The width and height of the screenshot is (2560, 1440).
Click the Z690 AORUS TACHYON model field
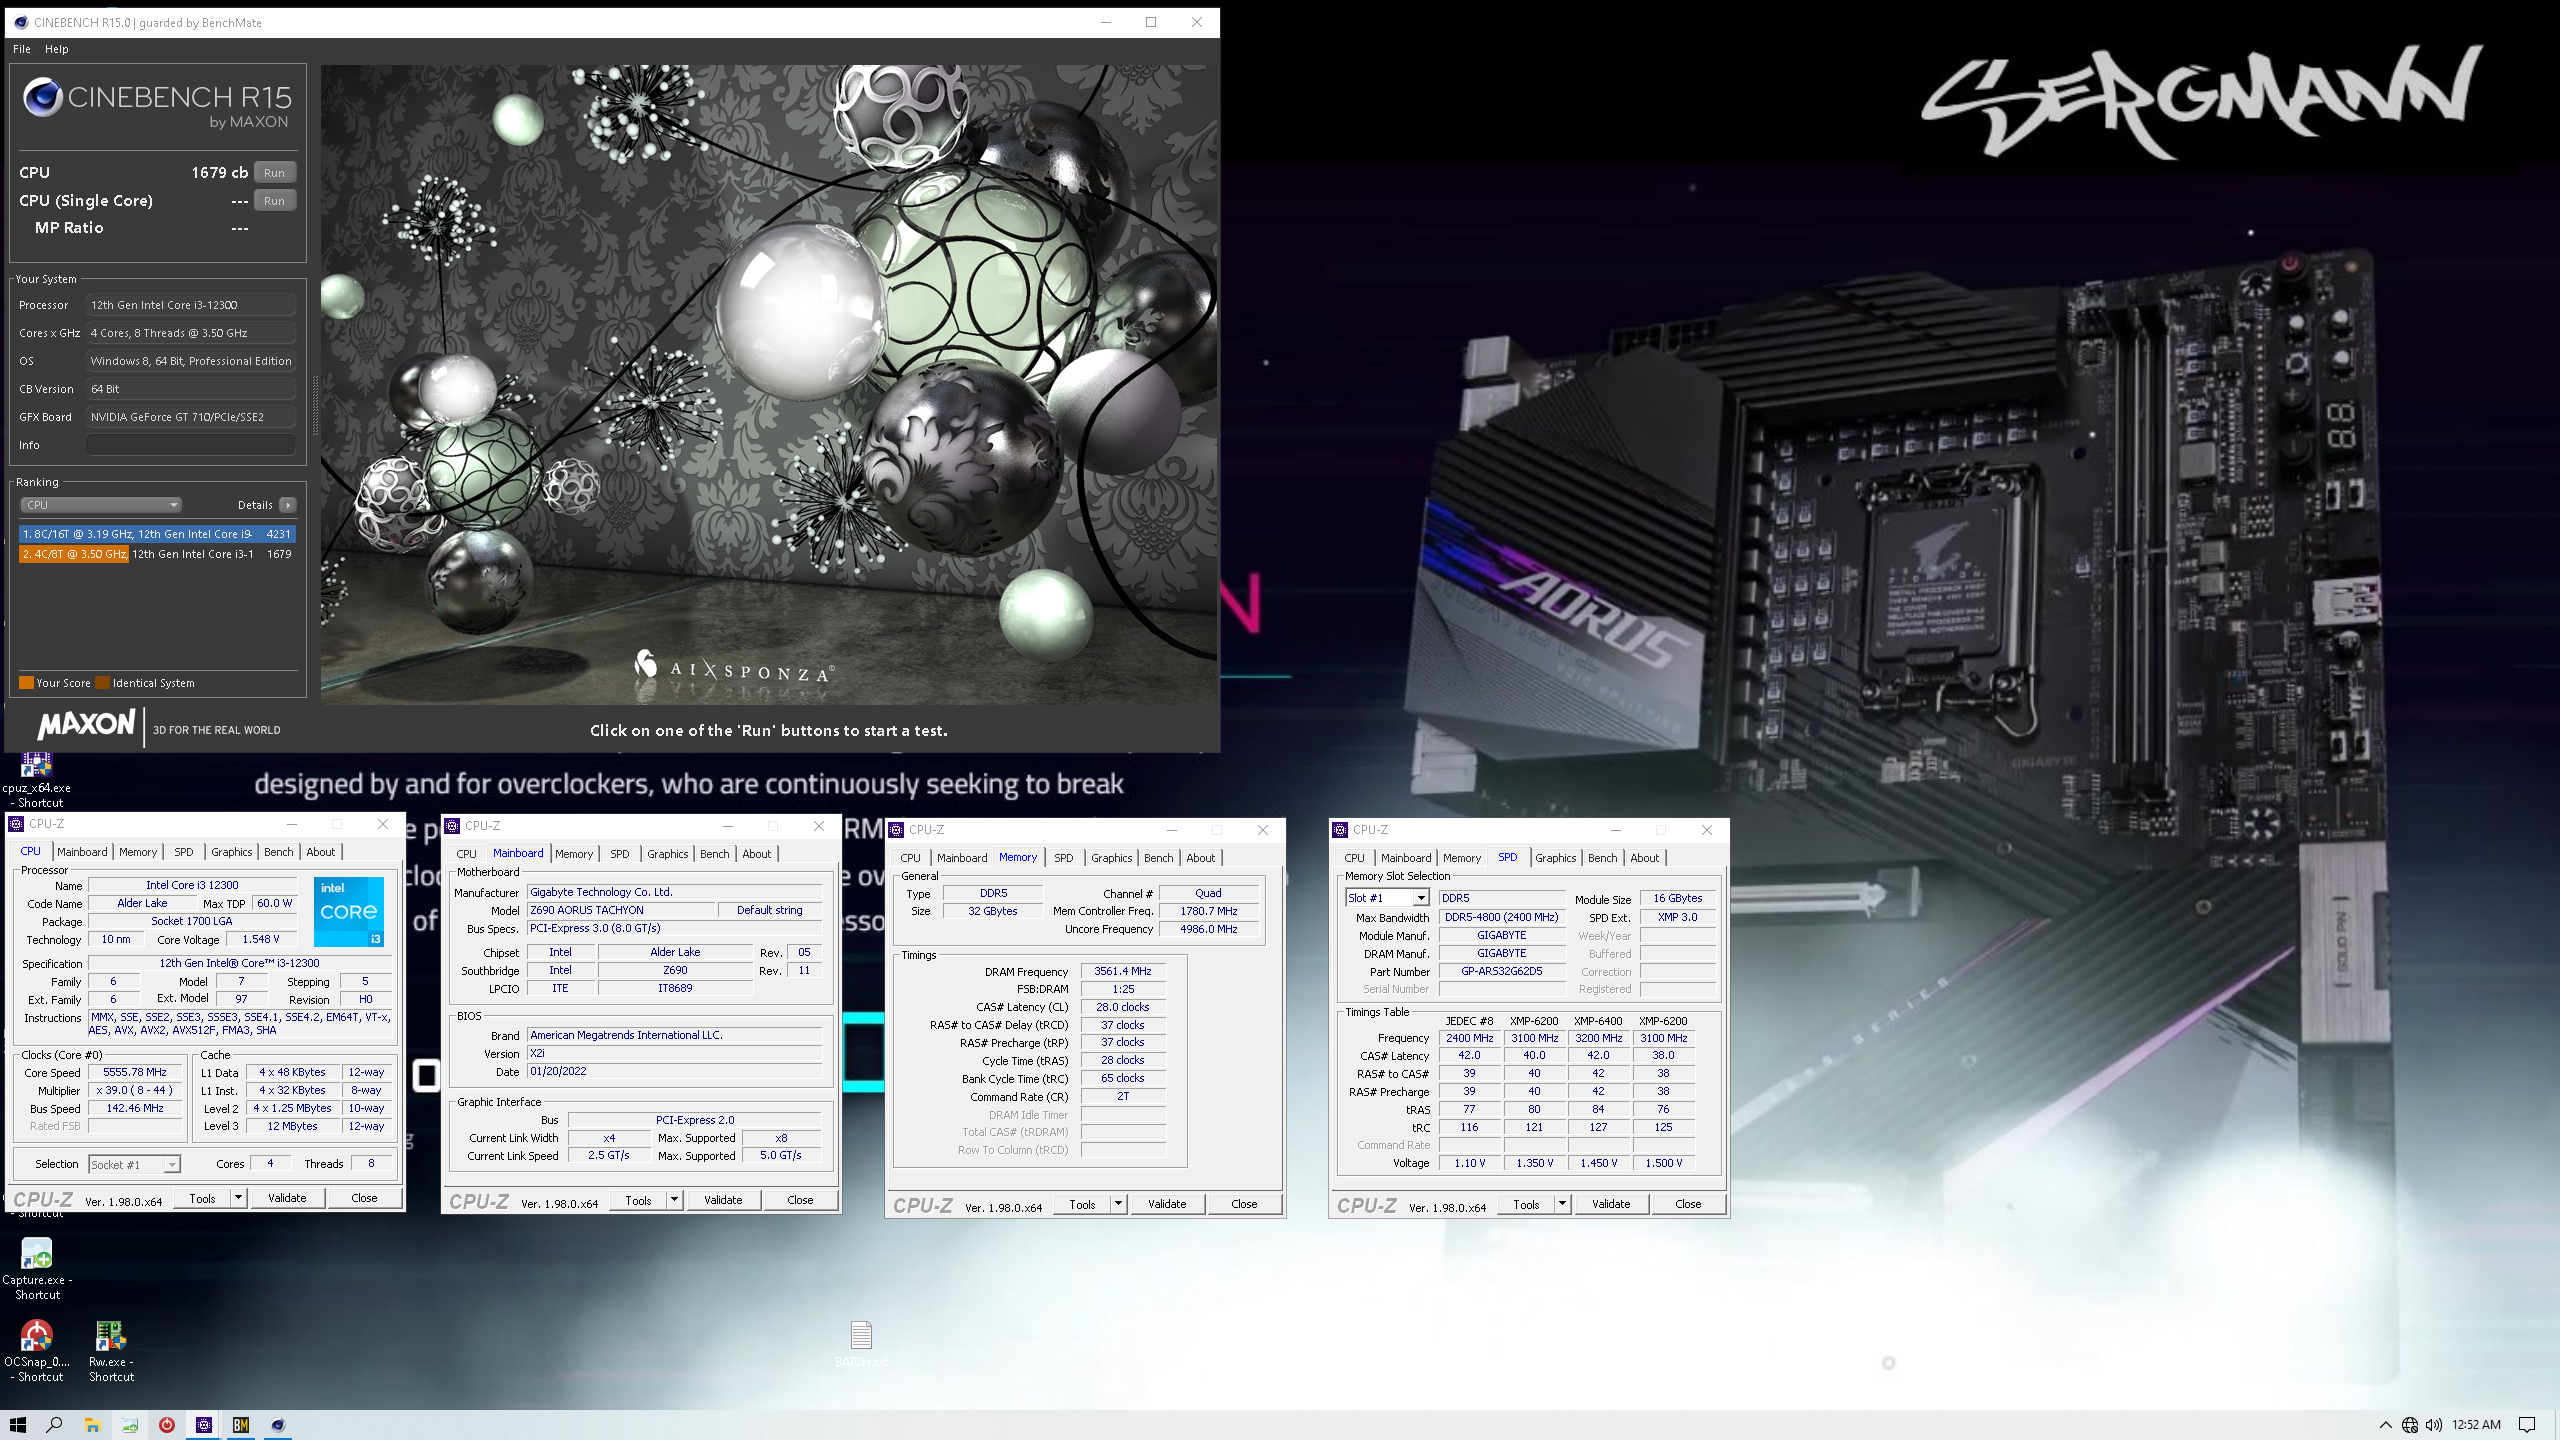click(x=622, y=910)
